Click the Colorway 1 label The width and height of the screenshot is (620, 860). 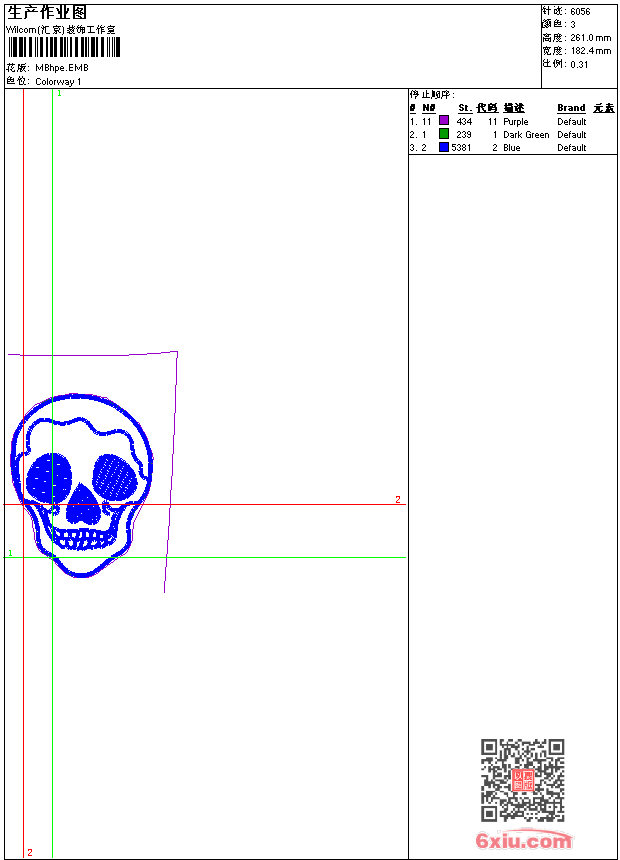coord(59,81)
